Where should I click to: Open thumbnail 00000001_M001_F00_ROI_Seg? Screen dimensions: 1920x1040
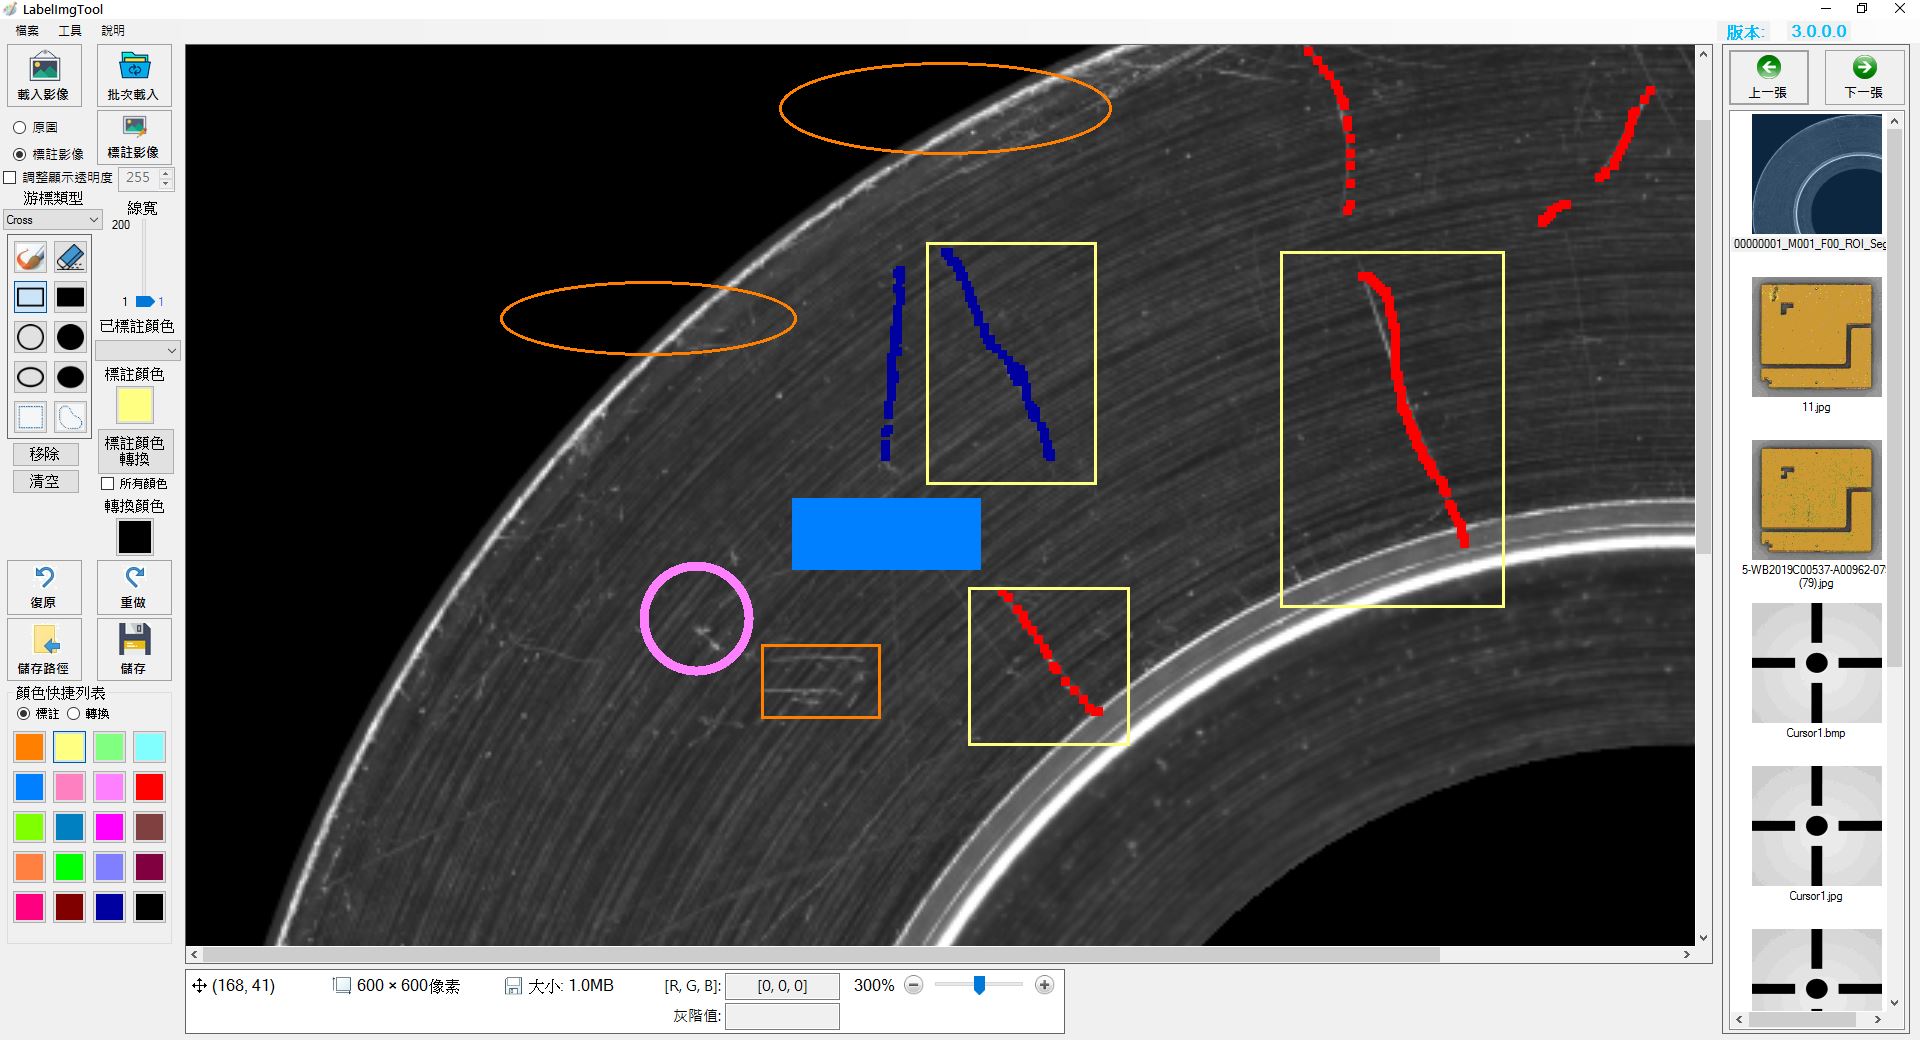click(x=1816, y=175)
